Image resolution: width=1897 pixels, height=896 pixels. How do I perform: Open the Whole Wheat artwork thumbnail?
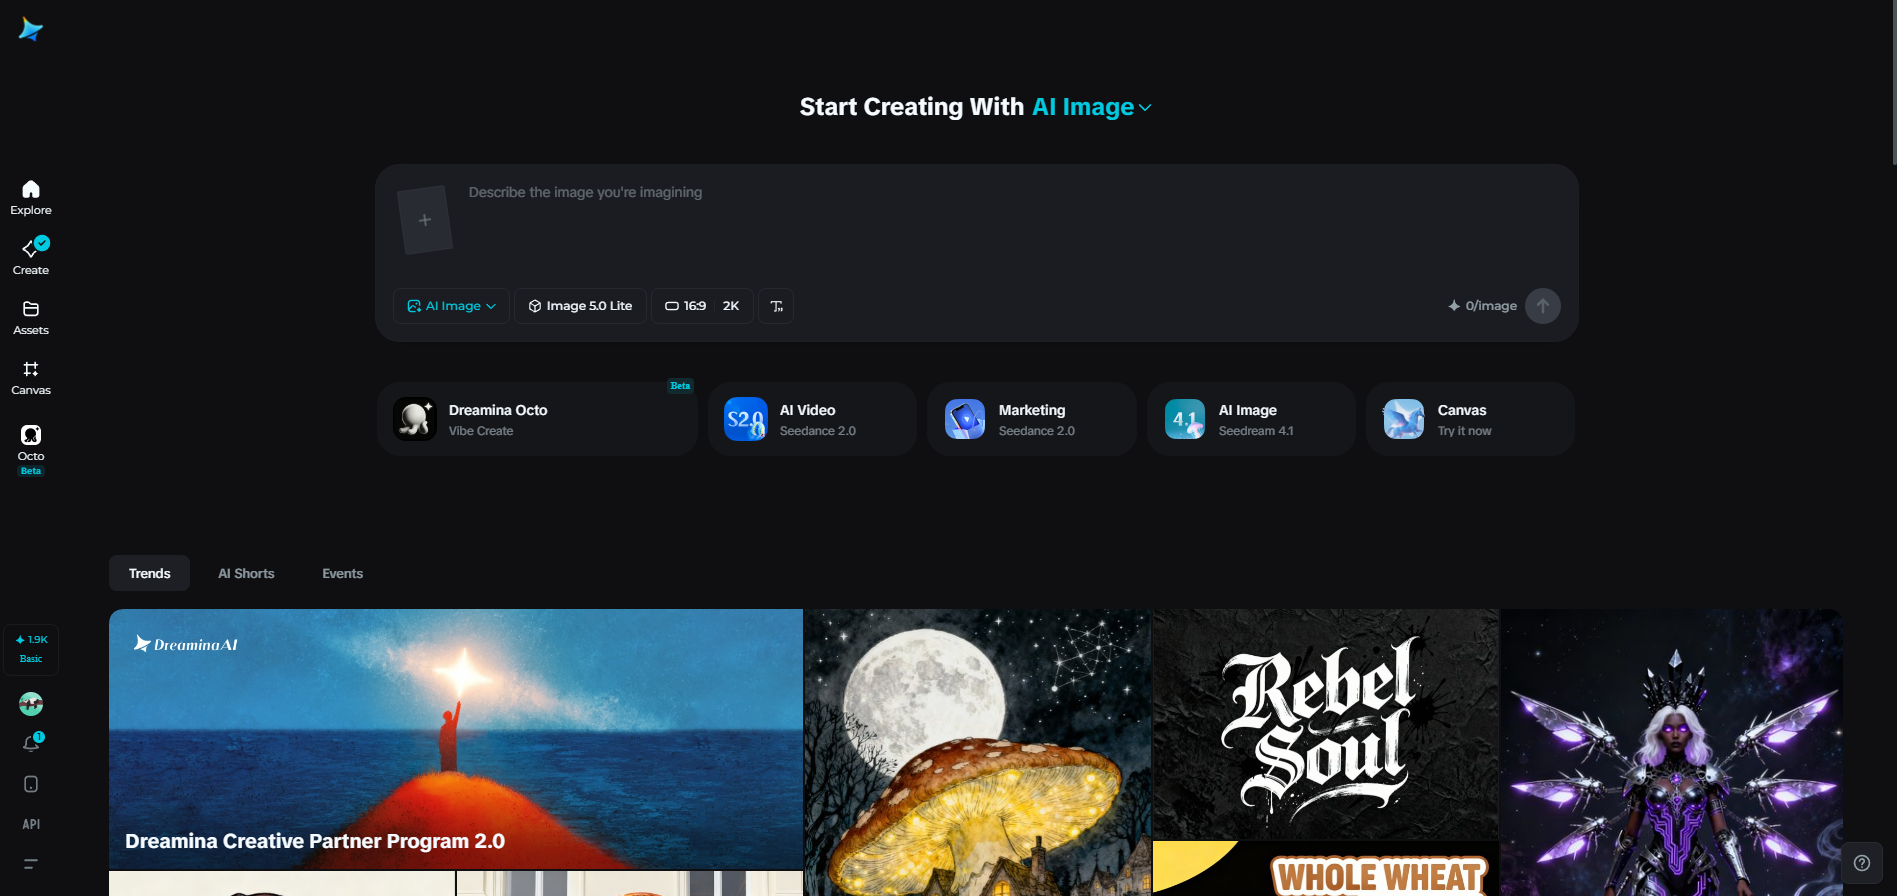click(x=1326, y=869)
